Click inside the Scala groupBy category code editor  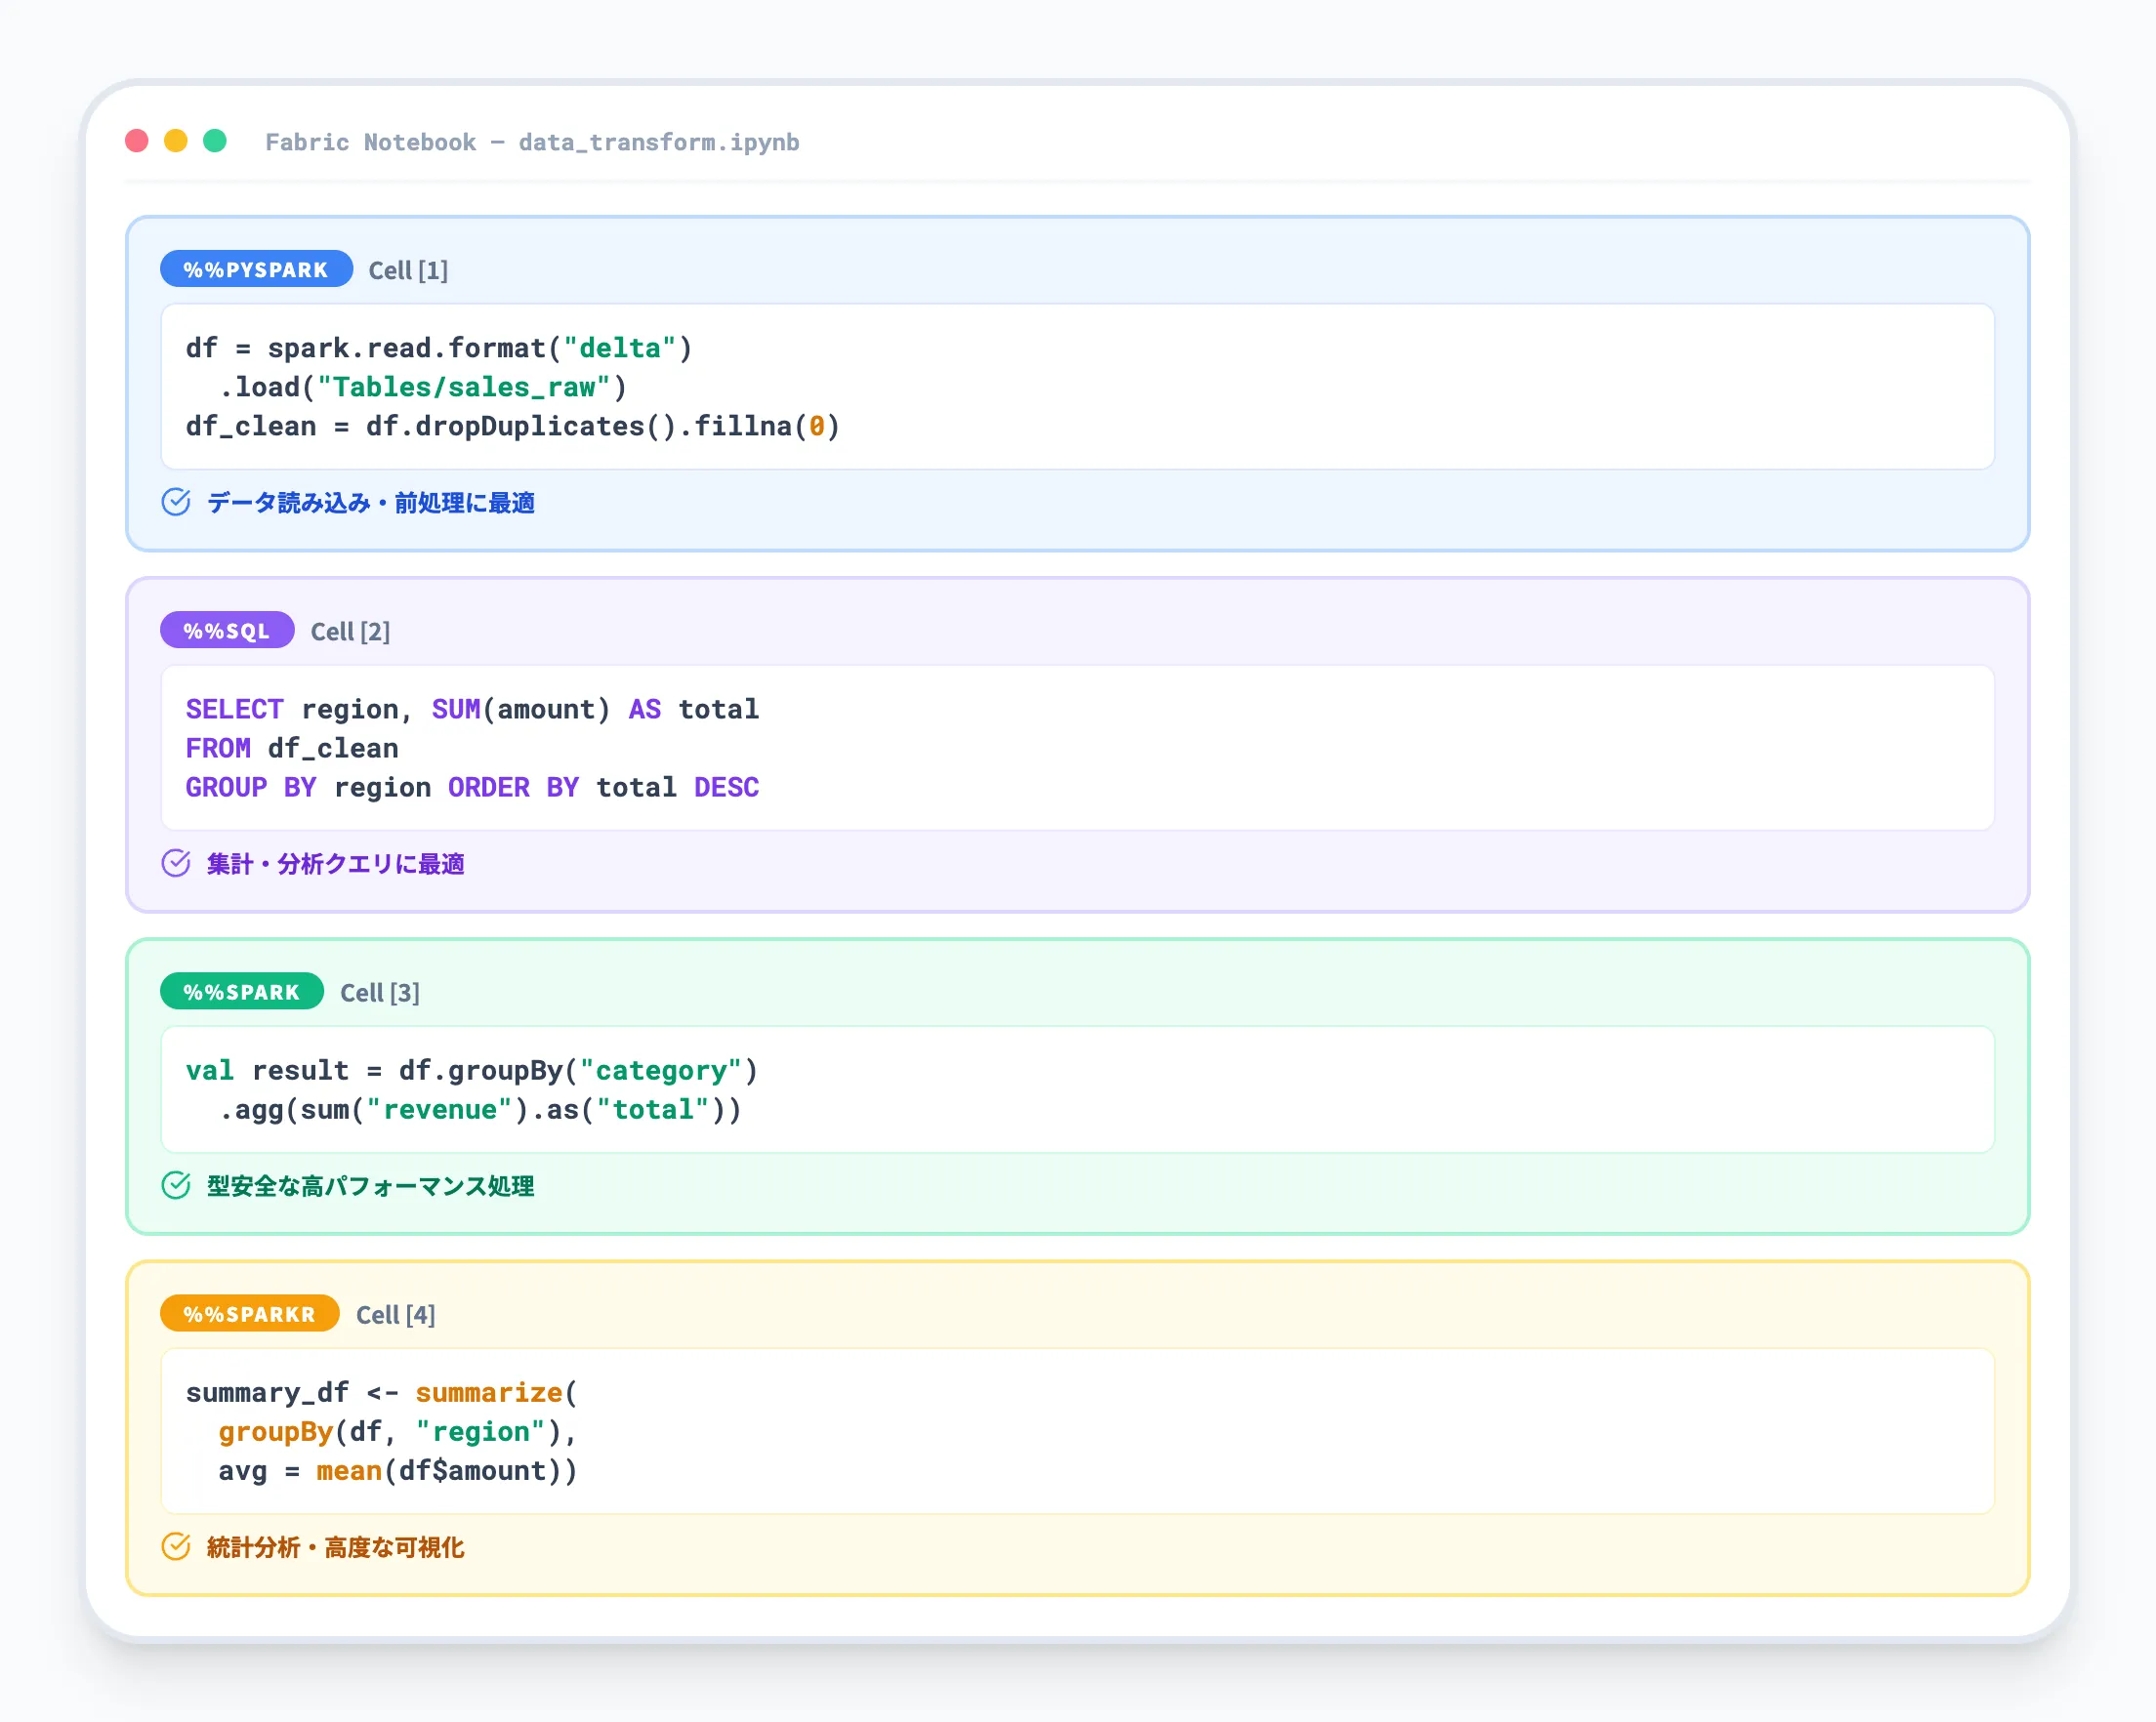1076,1089
